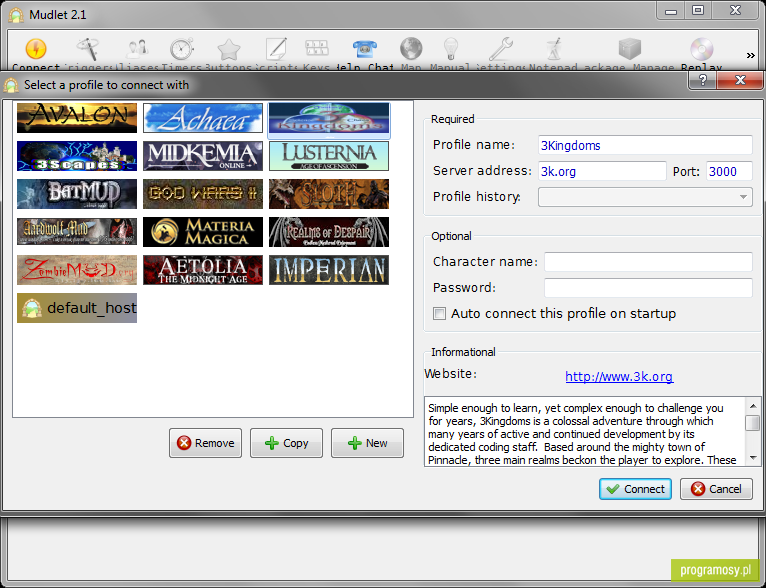Enable Auto connect this profile on startup
Image resolution: width=766 pixels, height=588 pixels.
click(x=439, y=314)
